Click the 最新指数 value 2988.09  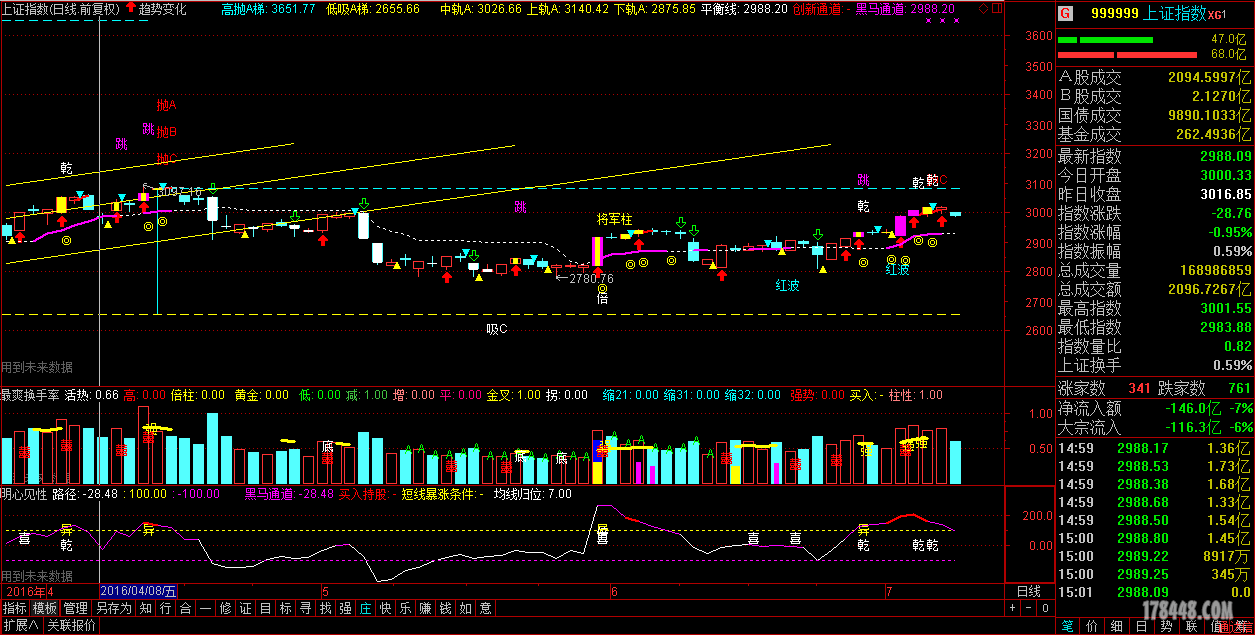[x=1226, y=157]
